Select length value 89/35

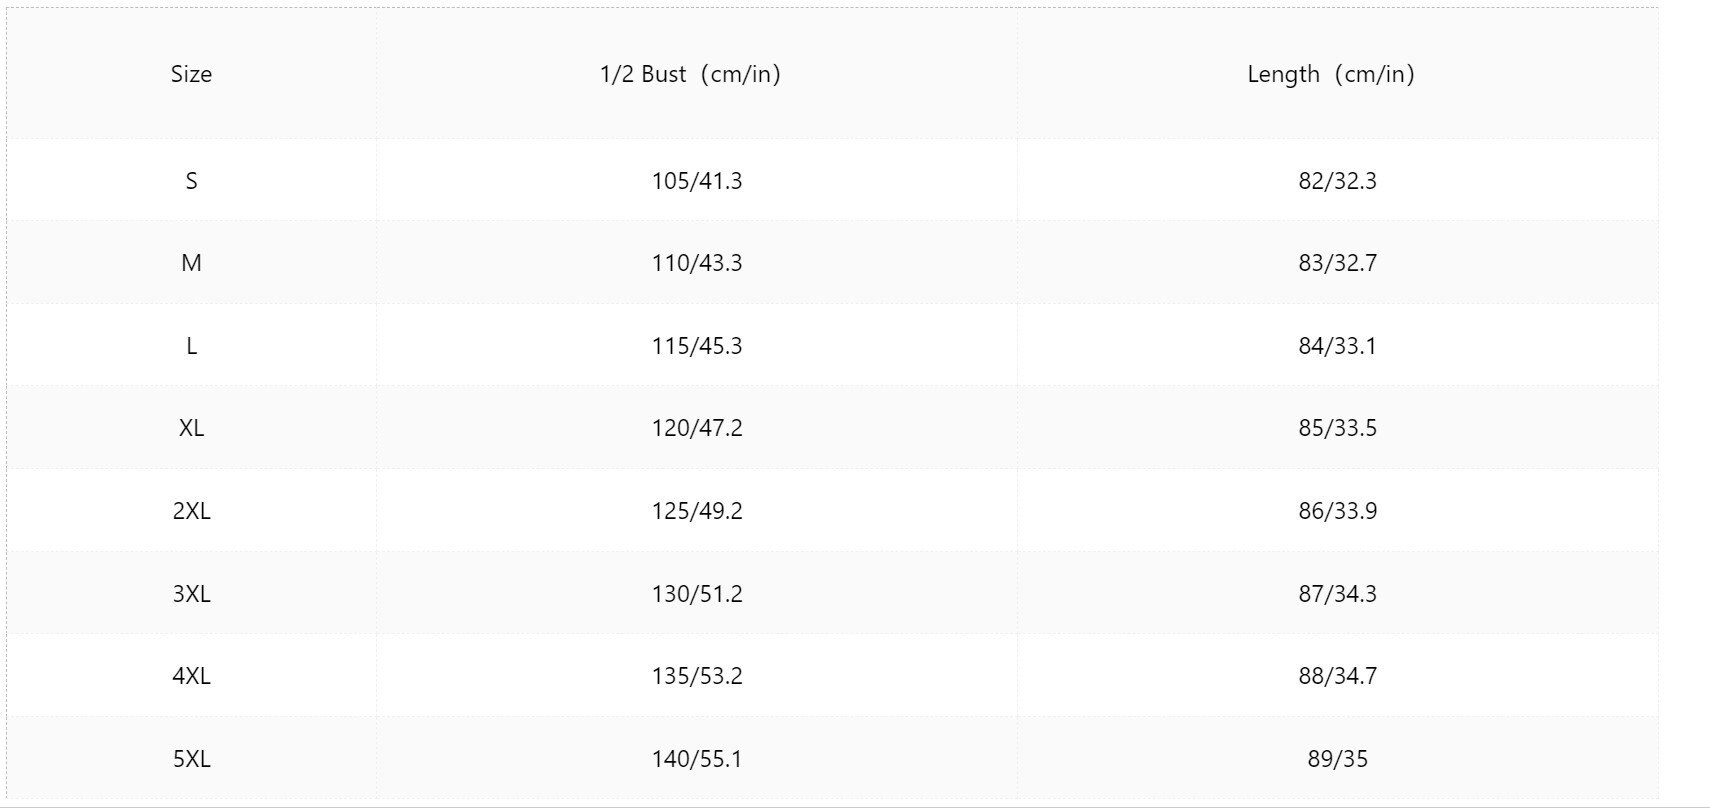pyautogui.click(x=1337, y=759)
